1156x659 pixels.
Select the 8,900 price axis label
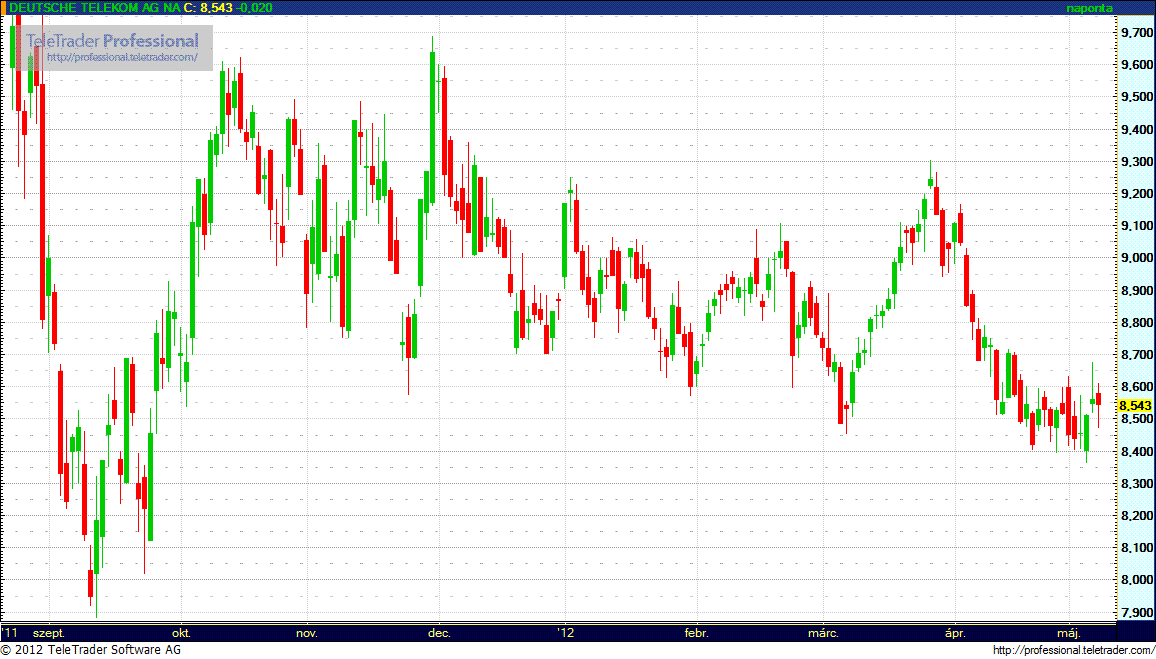click(1136, 290)
